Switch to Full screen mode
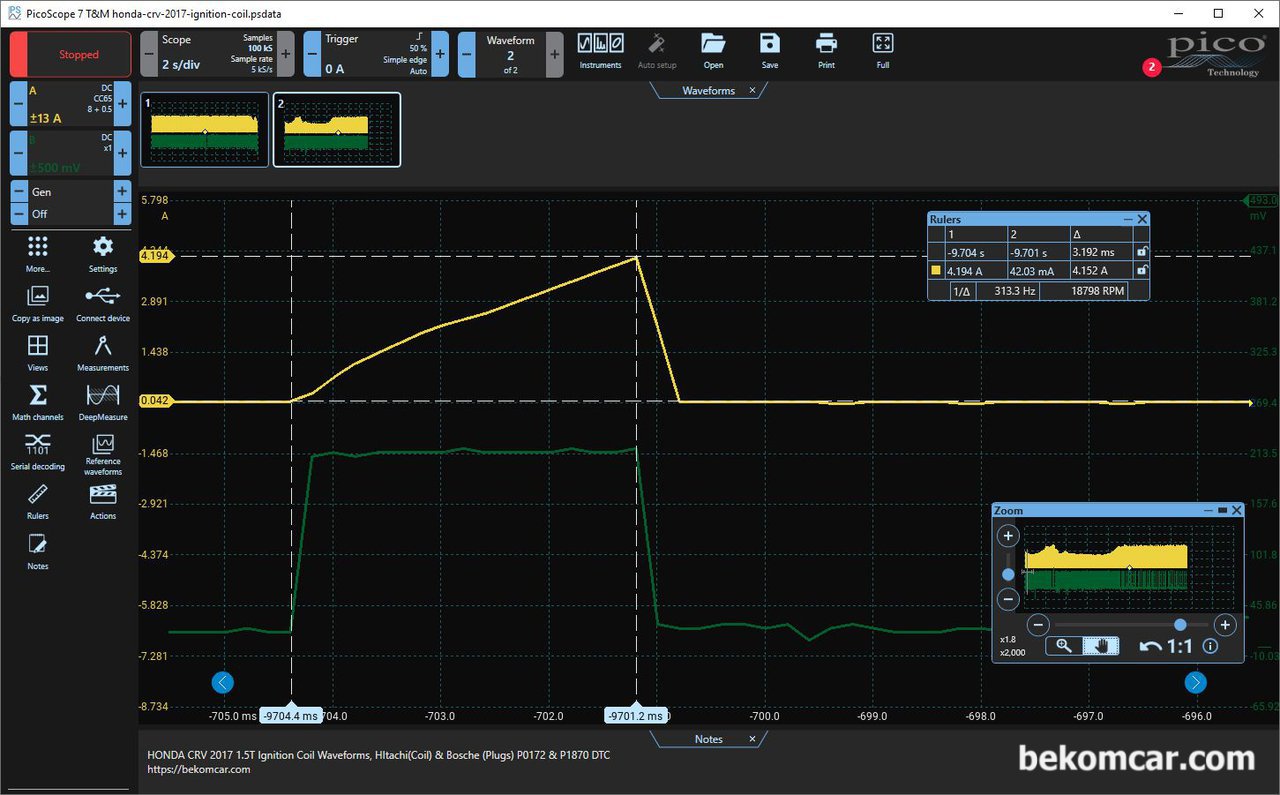Image resolution: width=1280 pixels, height=795 pixels. coord(882,50)
